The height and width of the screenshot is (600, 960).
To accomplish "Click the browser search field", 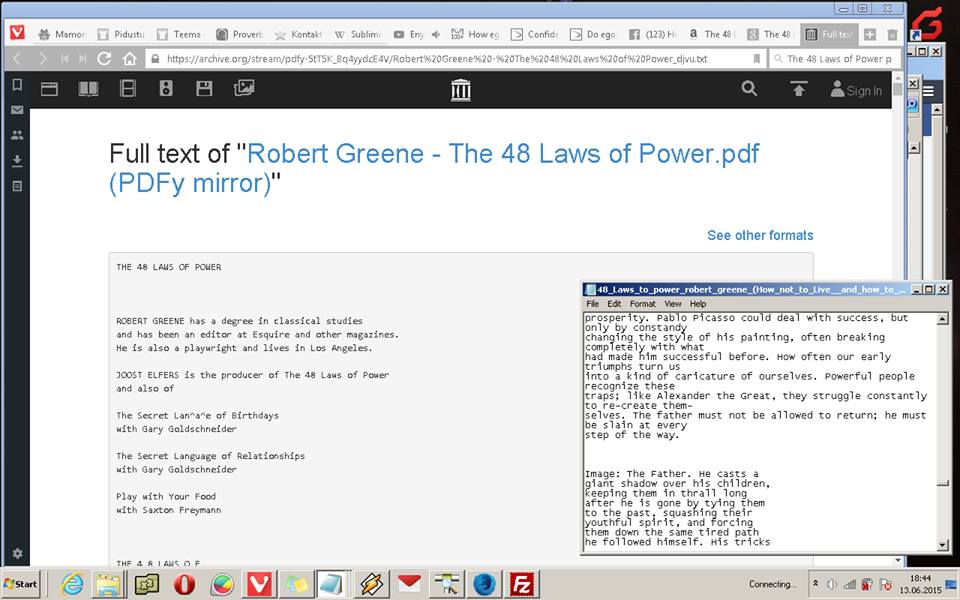I will (x=835, y=59).
